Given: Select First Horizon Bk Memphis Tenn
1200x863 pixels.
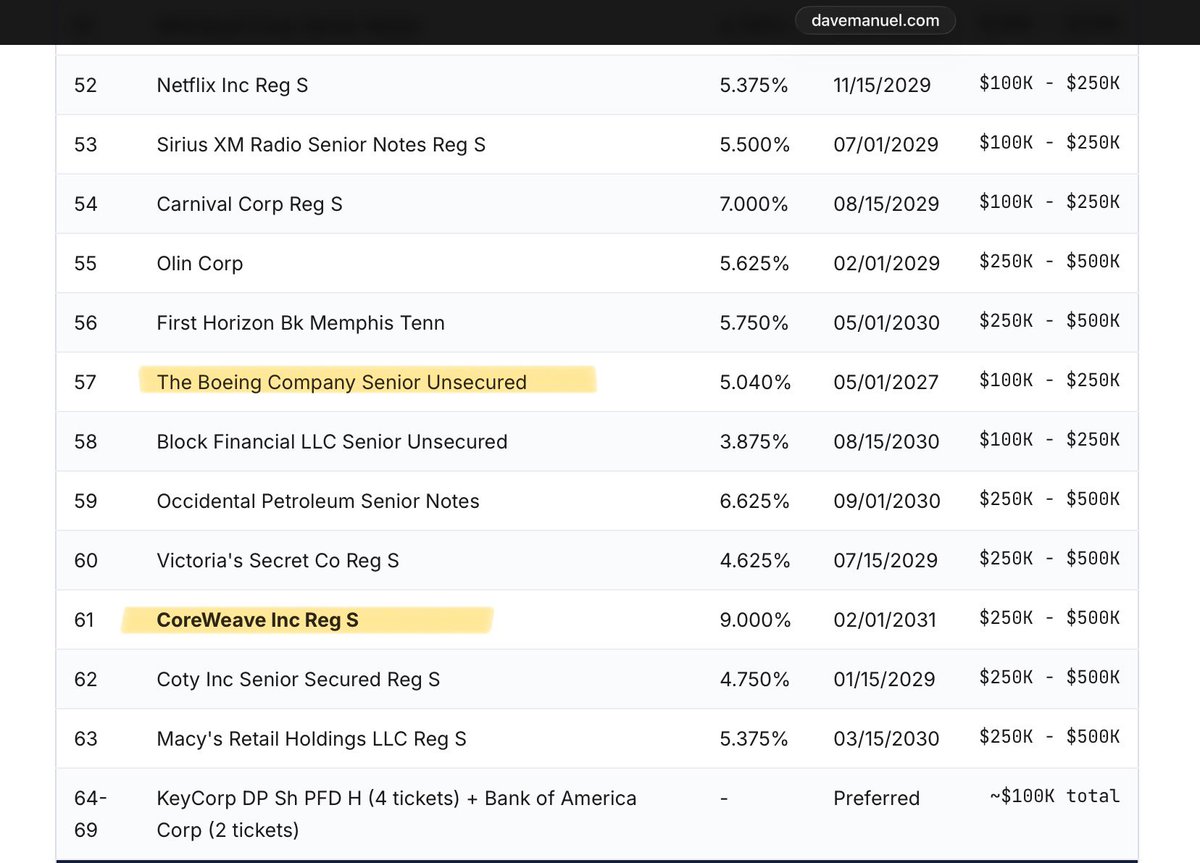Looking at the screenshot, I should click(300, 323).
